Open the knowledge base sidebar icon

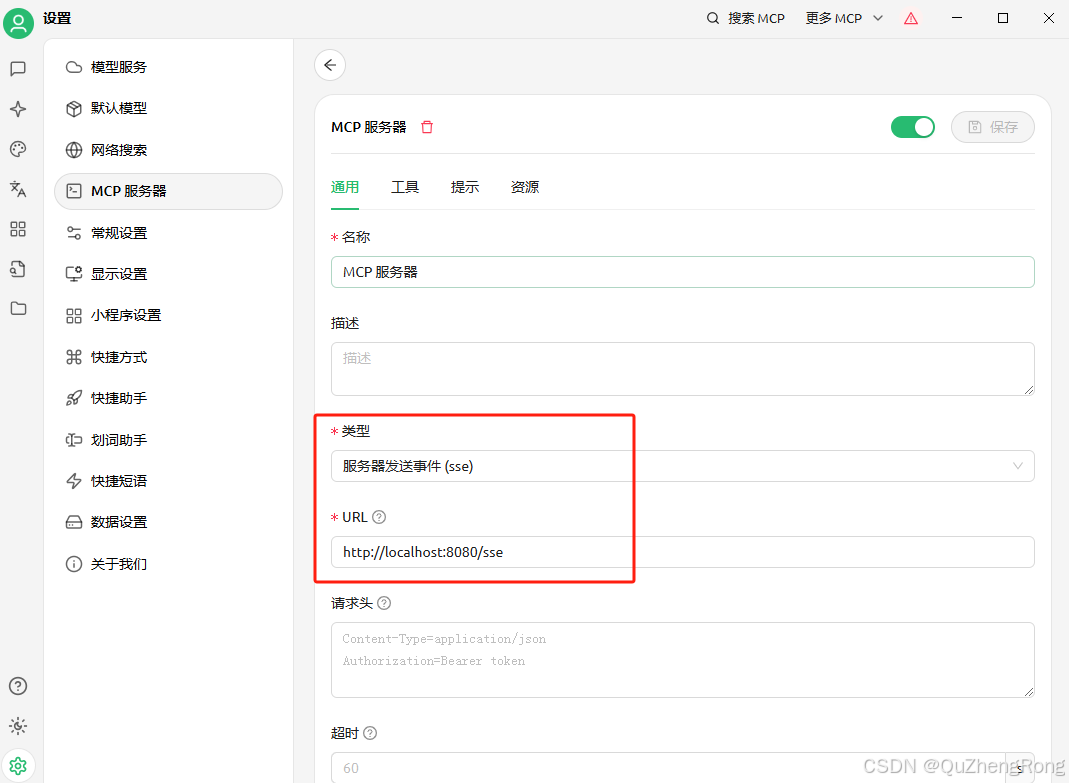point(18,269)
